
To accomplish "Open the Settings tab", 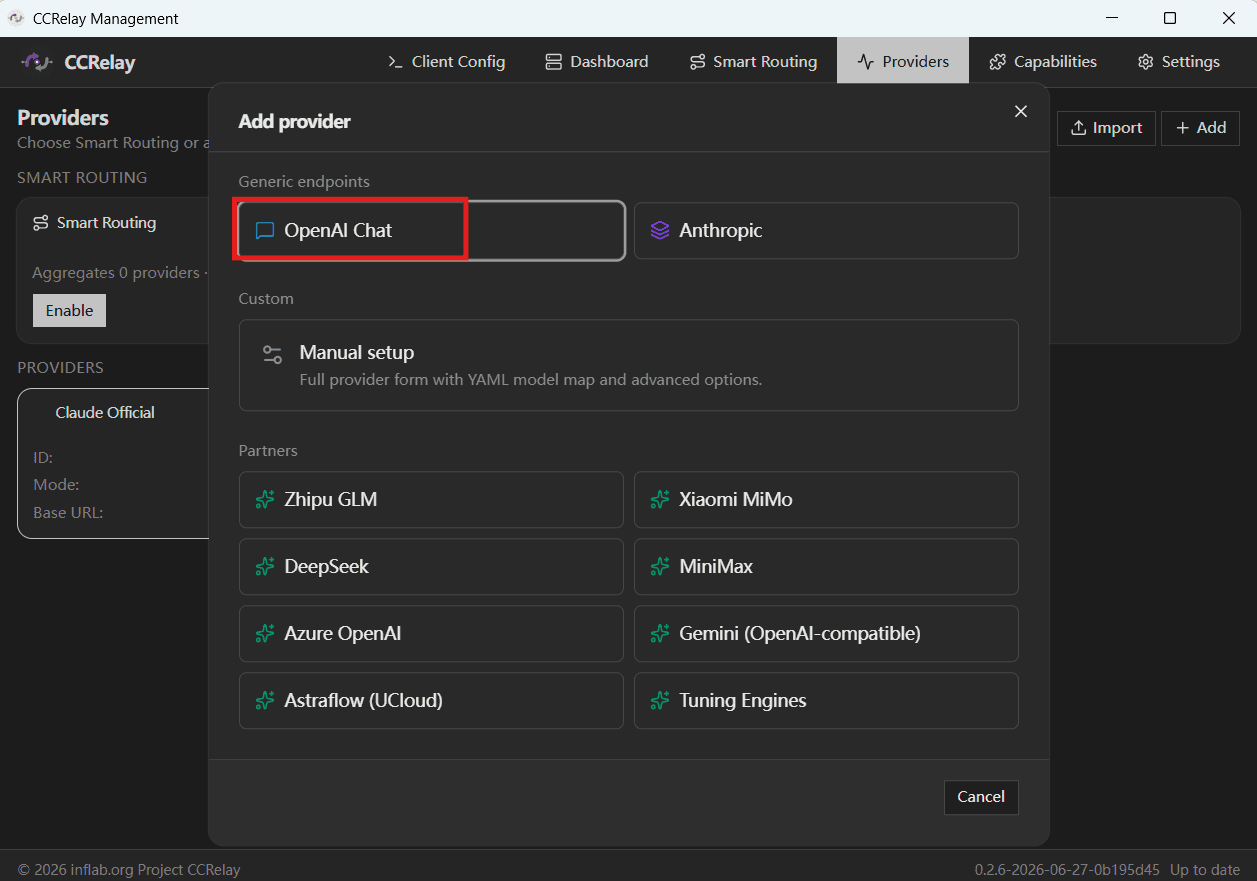I will pos(1178,61).
